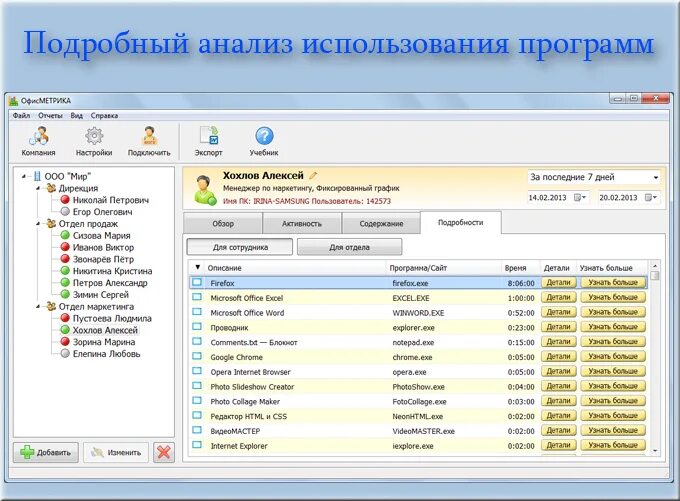Switch to the Содержание tab

[x=381, y=223]
